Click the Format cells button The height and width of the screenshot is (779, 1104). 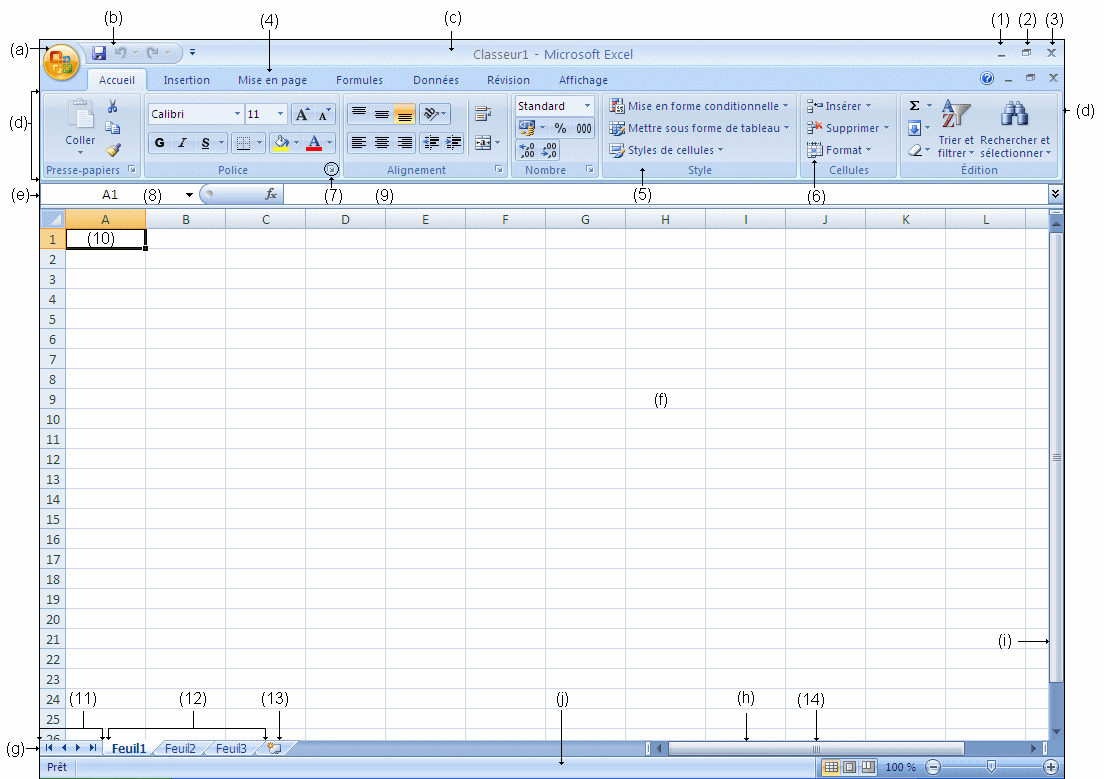(839, 150)
